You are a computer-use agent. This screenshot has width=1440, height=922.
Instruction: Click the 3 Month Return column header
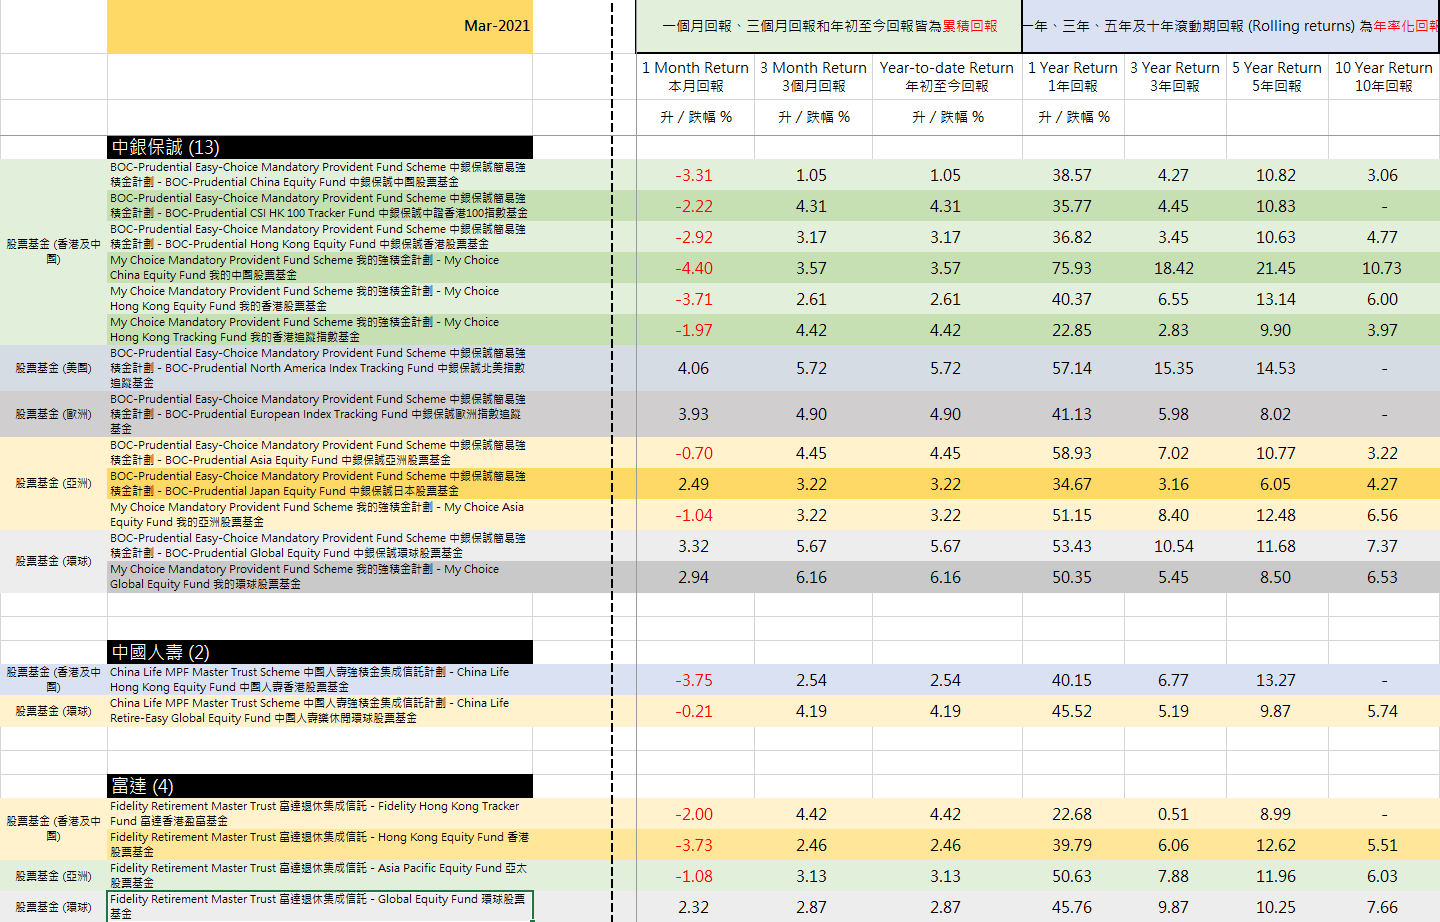(813, 77)
